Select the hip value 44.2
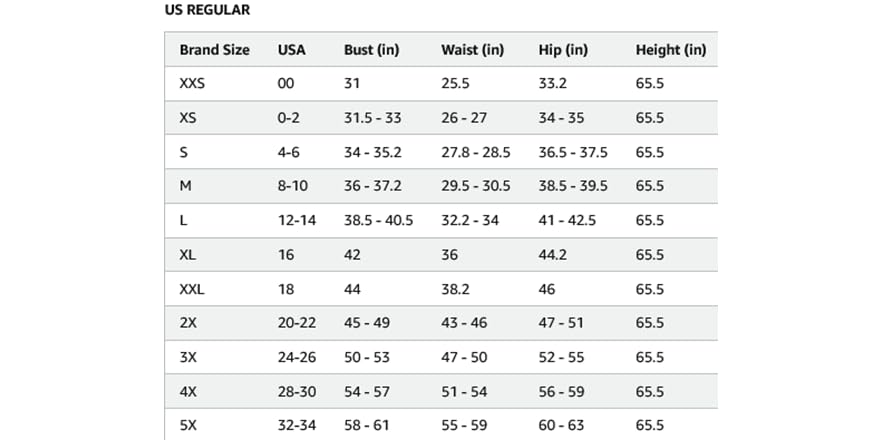 (x=552, y=255)
